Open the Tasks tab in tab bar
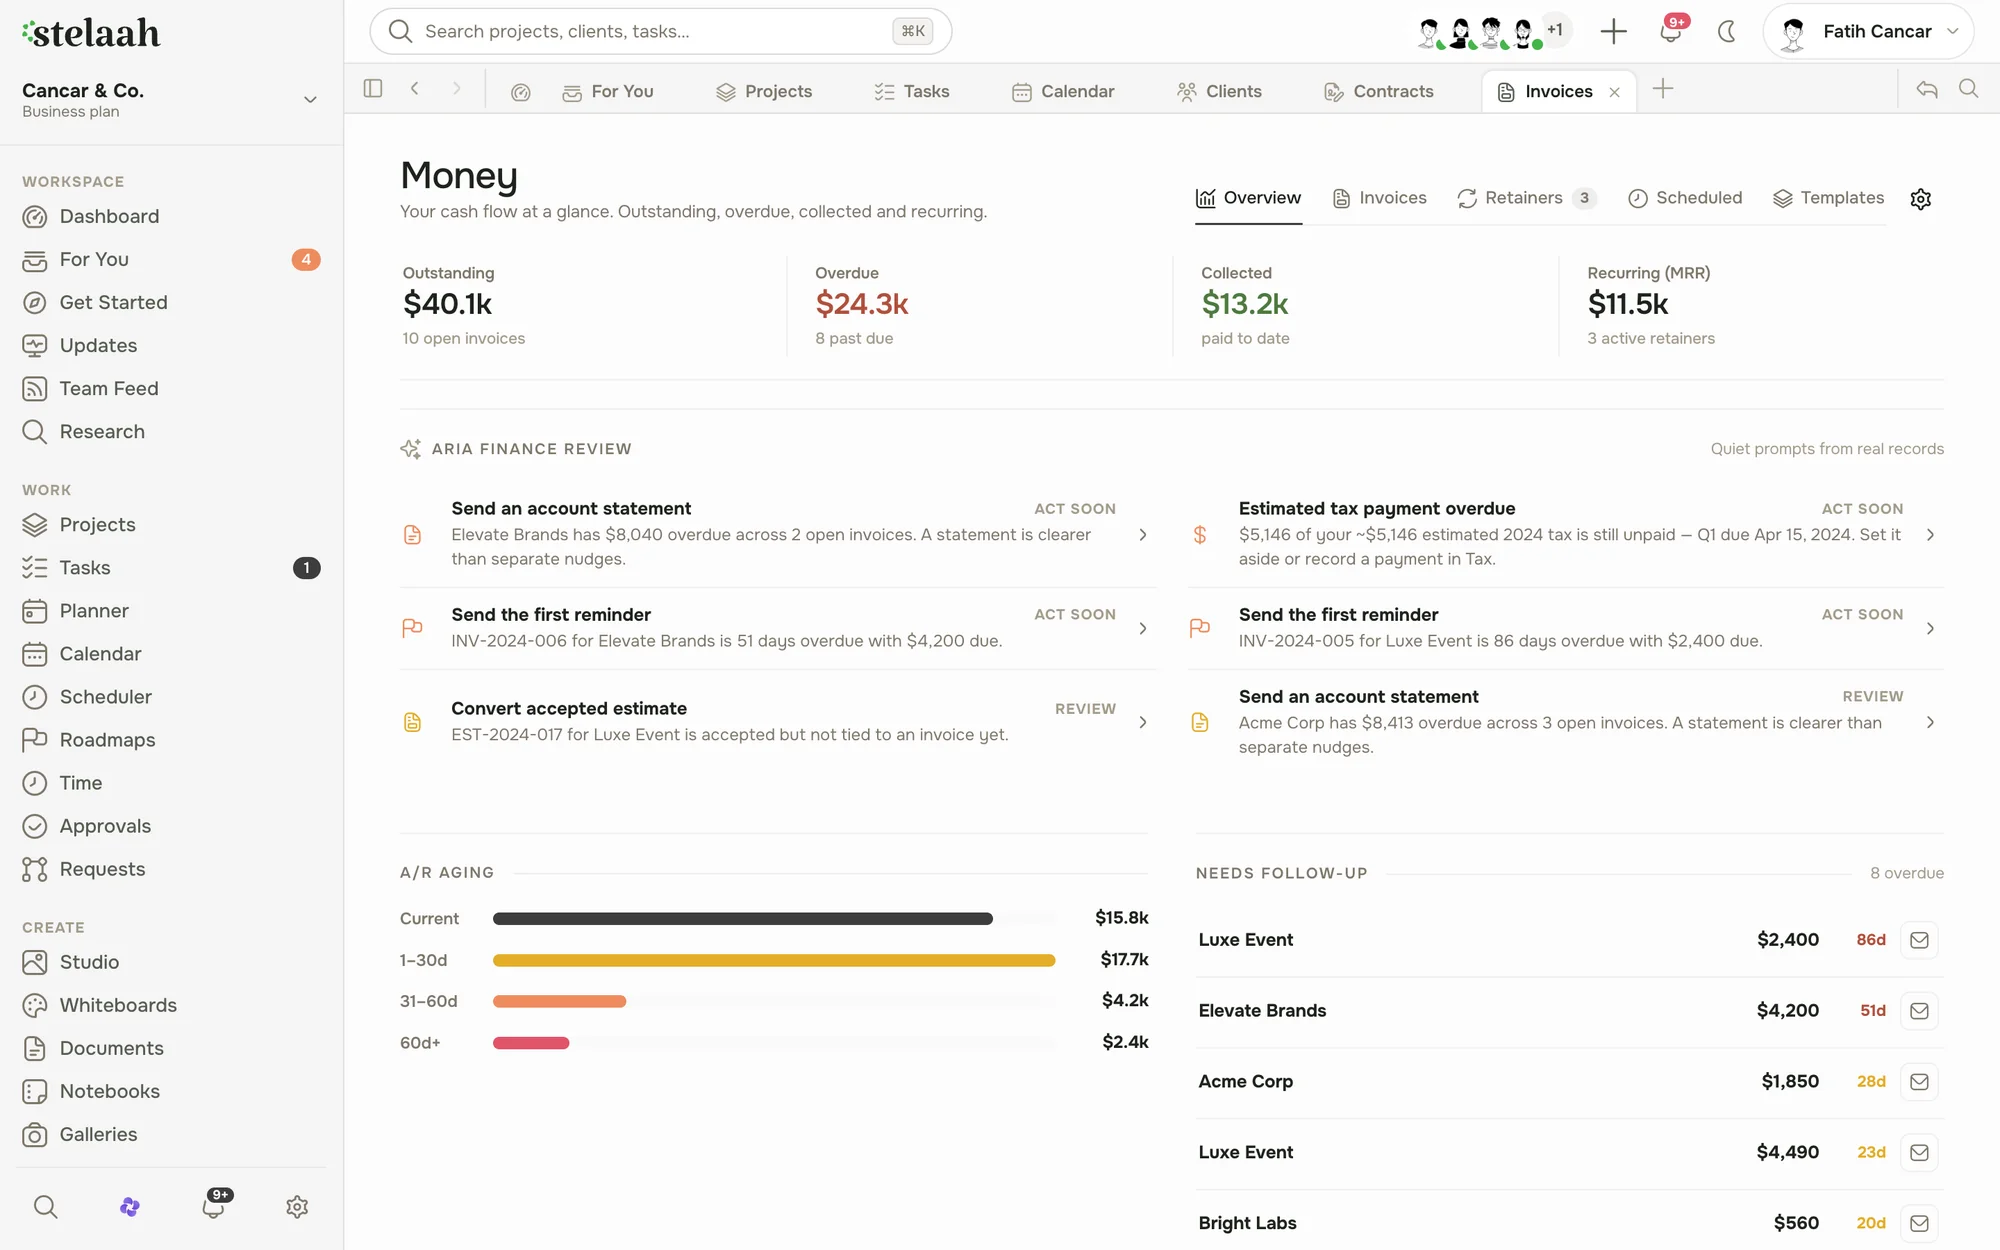Viewport: 2000px width, 1250px height. tap(911, 92)
